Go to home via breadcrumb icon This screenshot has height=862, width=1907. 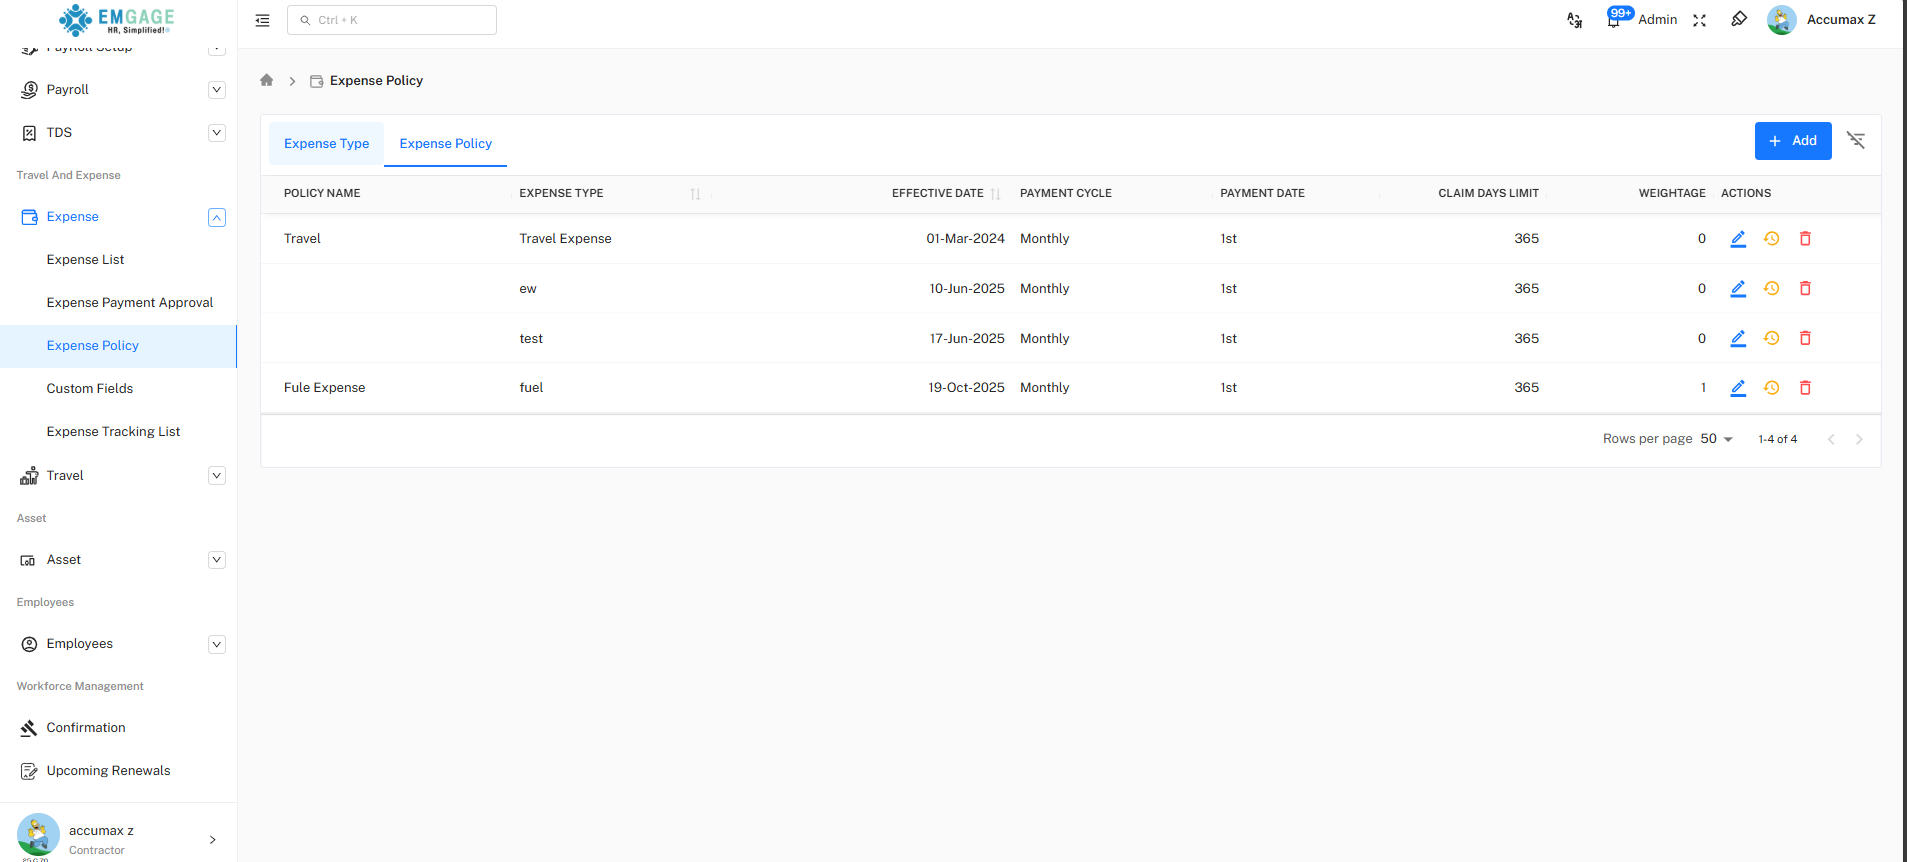(x=266, y=80)
